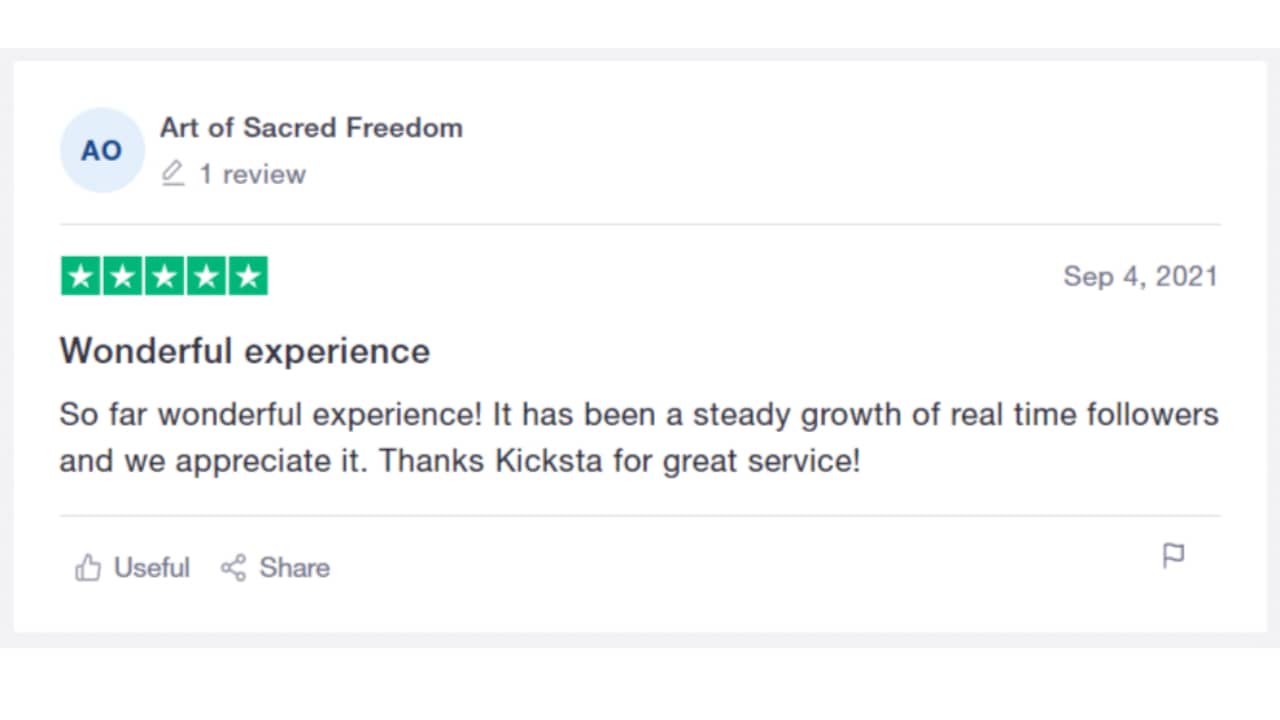Click the fourth green rating star
Screen dimensions: 1280x720
coord(206,277)
